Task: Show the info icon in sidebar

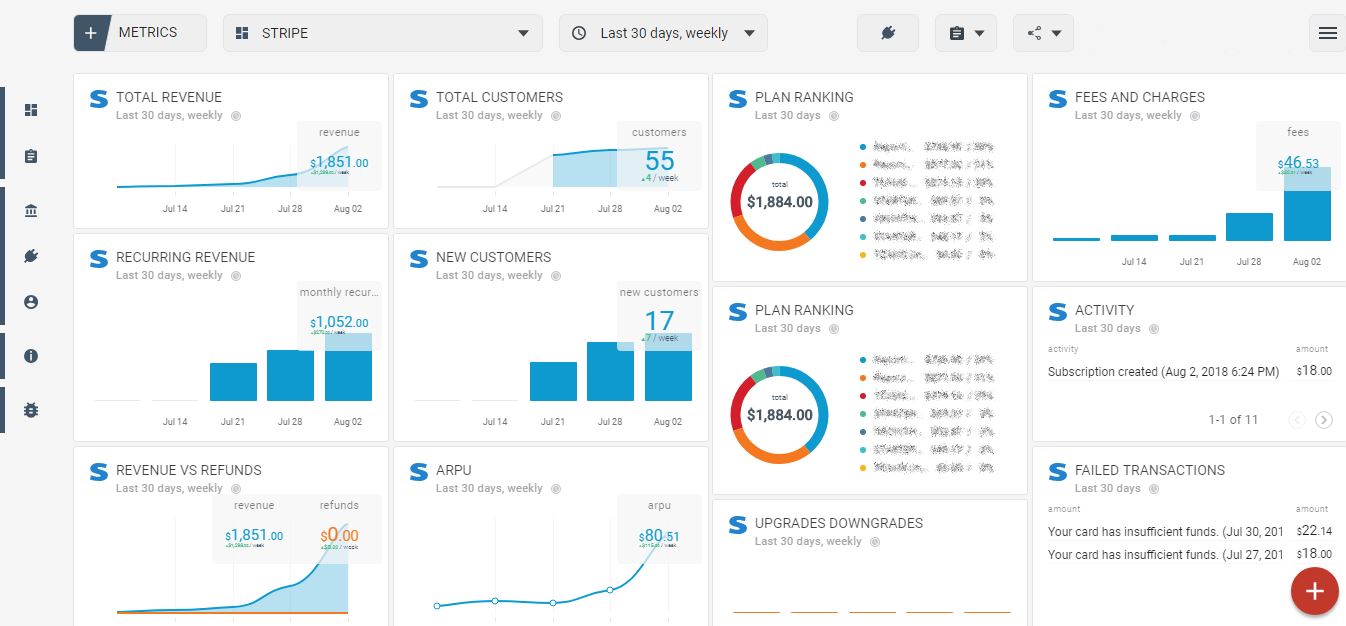Action: 31,356
